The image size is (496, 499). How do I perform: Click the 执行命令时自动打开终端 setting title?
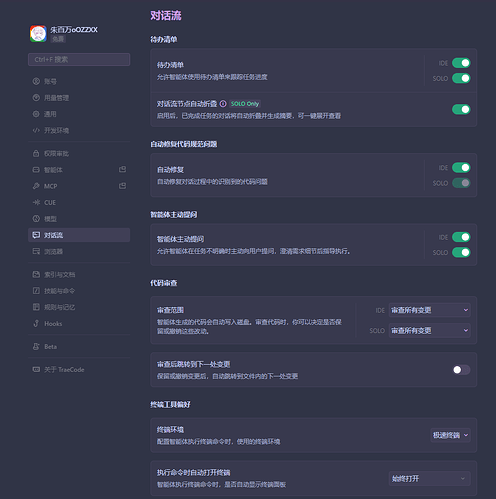point(194,472)
